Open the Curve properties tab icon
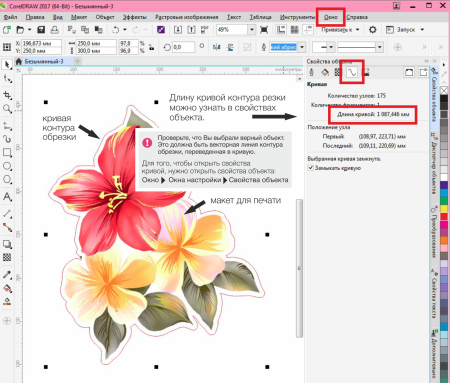This screenshot has height=383, width=450. pyautogui.click(x=352, y=72)
